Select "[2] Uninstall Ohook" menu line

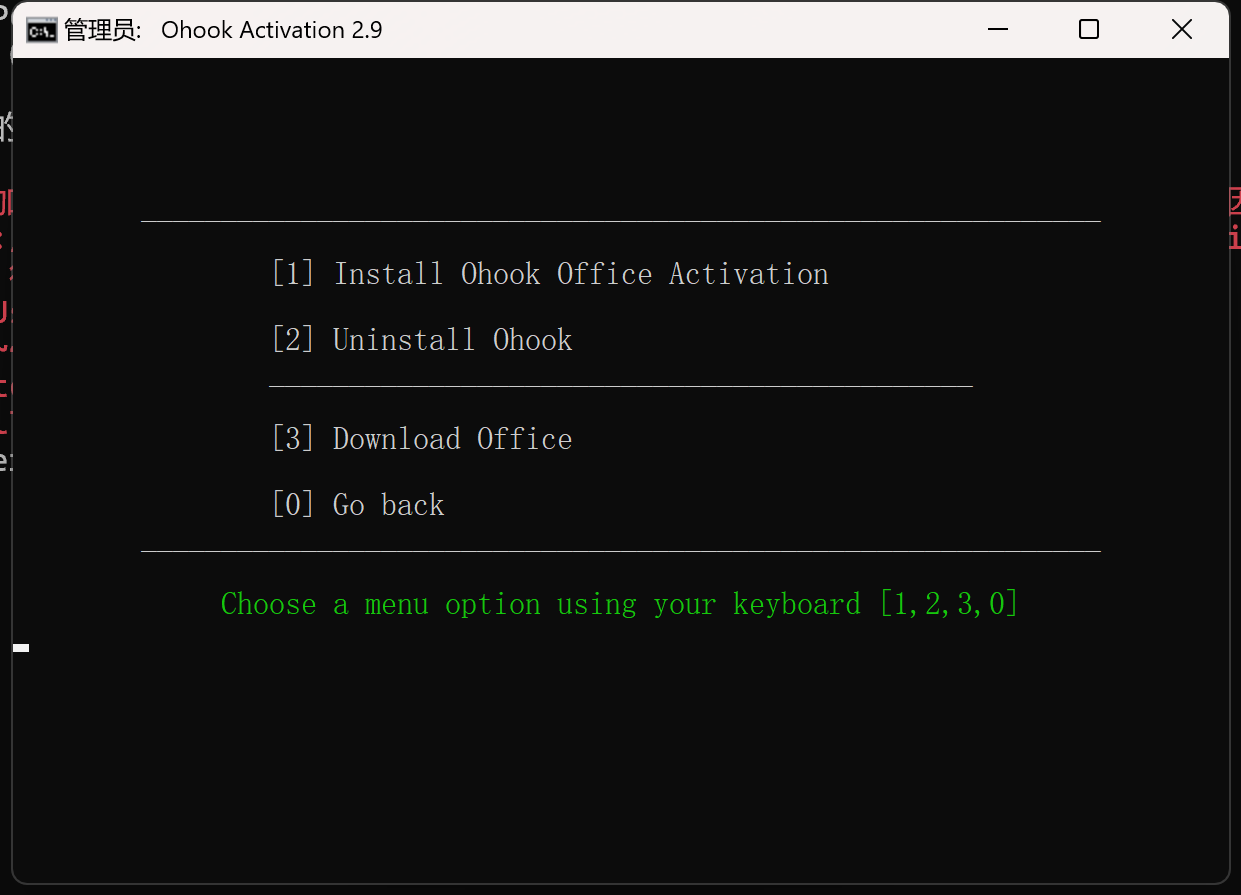(422, 340)
